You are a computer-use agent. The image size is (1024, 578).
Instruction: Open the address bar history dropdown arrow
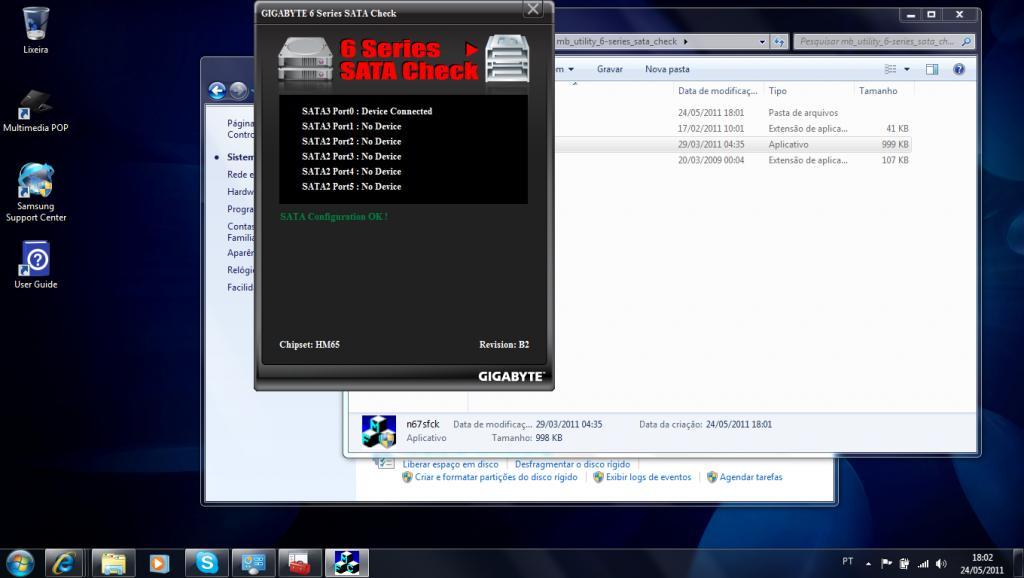(762, 42)
